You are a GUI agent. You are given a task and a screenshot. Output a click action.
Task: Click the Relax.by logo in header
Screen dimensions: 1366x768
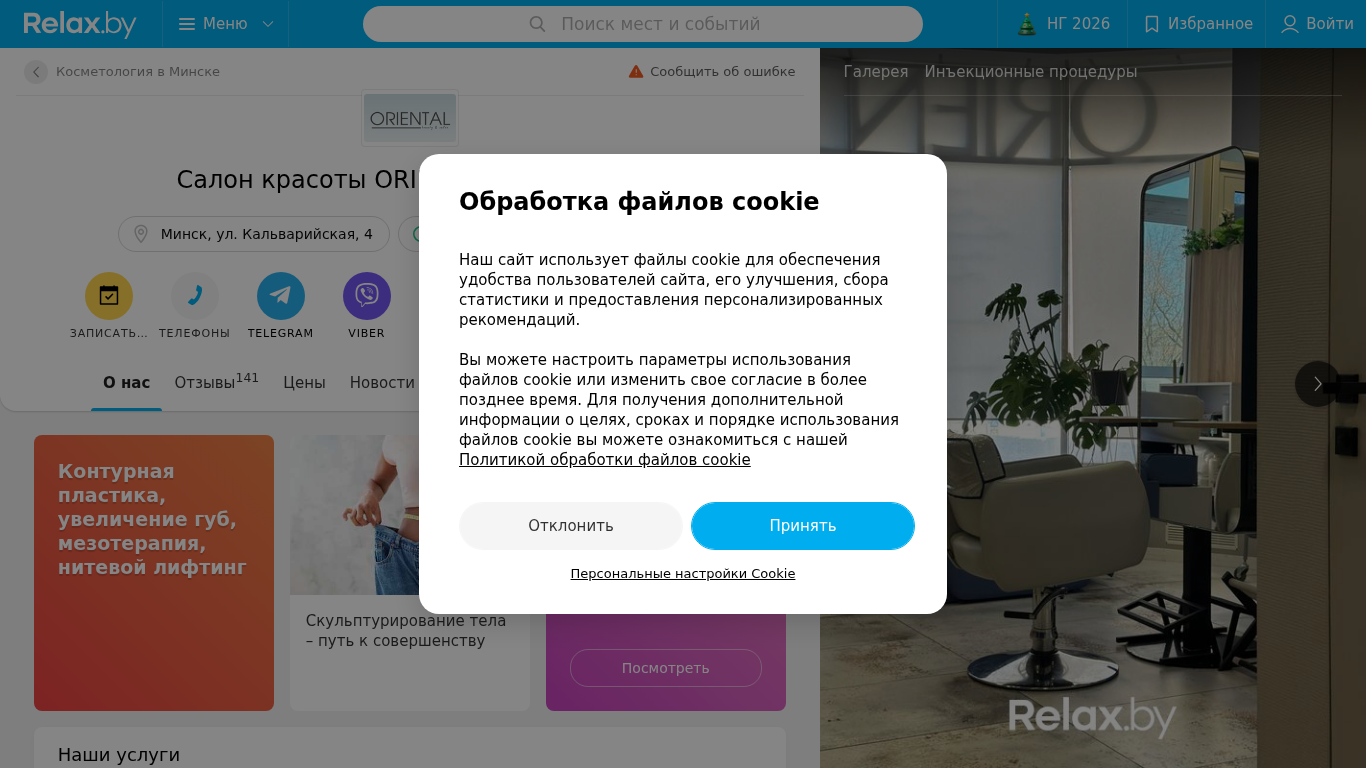[x=80, y=24]
